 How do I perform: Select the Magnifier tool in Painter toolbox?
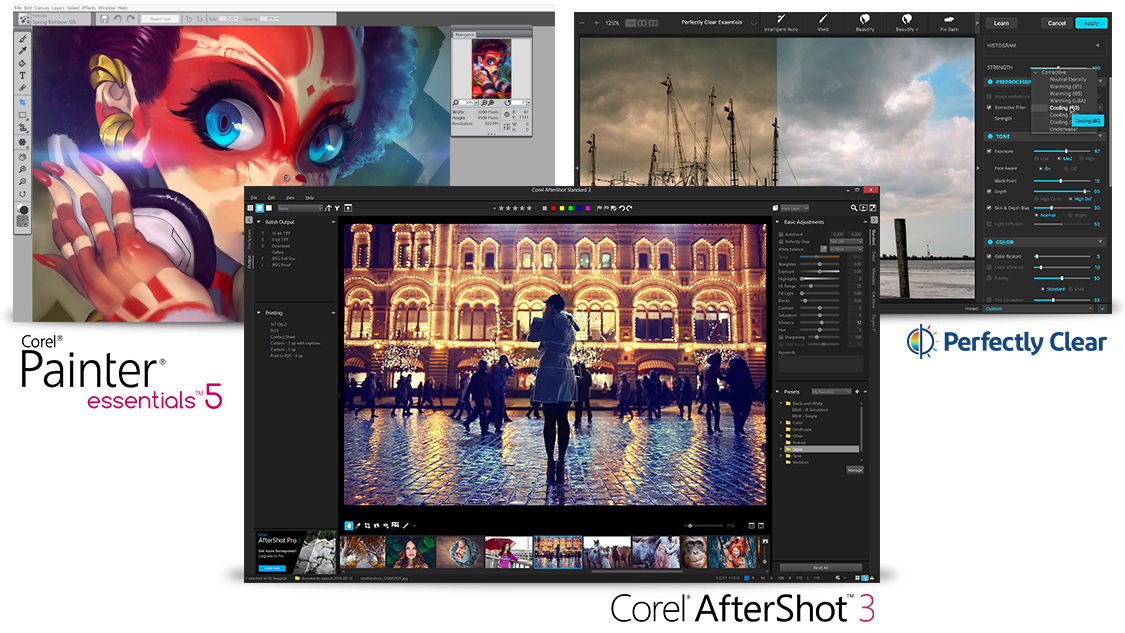click(22, 169)
